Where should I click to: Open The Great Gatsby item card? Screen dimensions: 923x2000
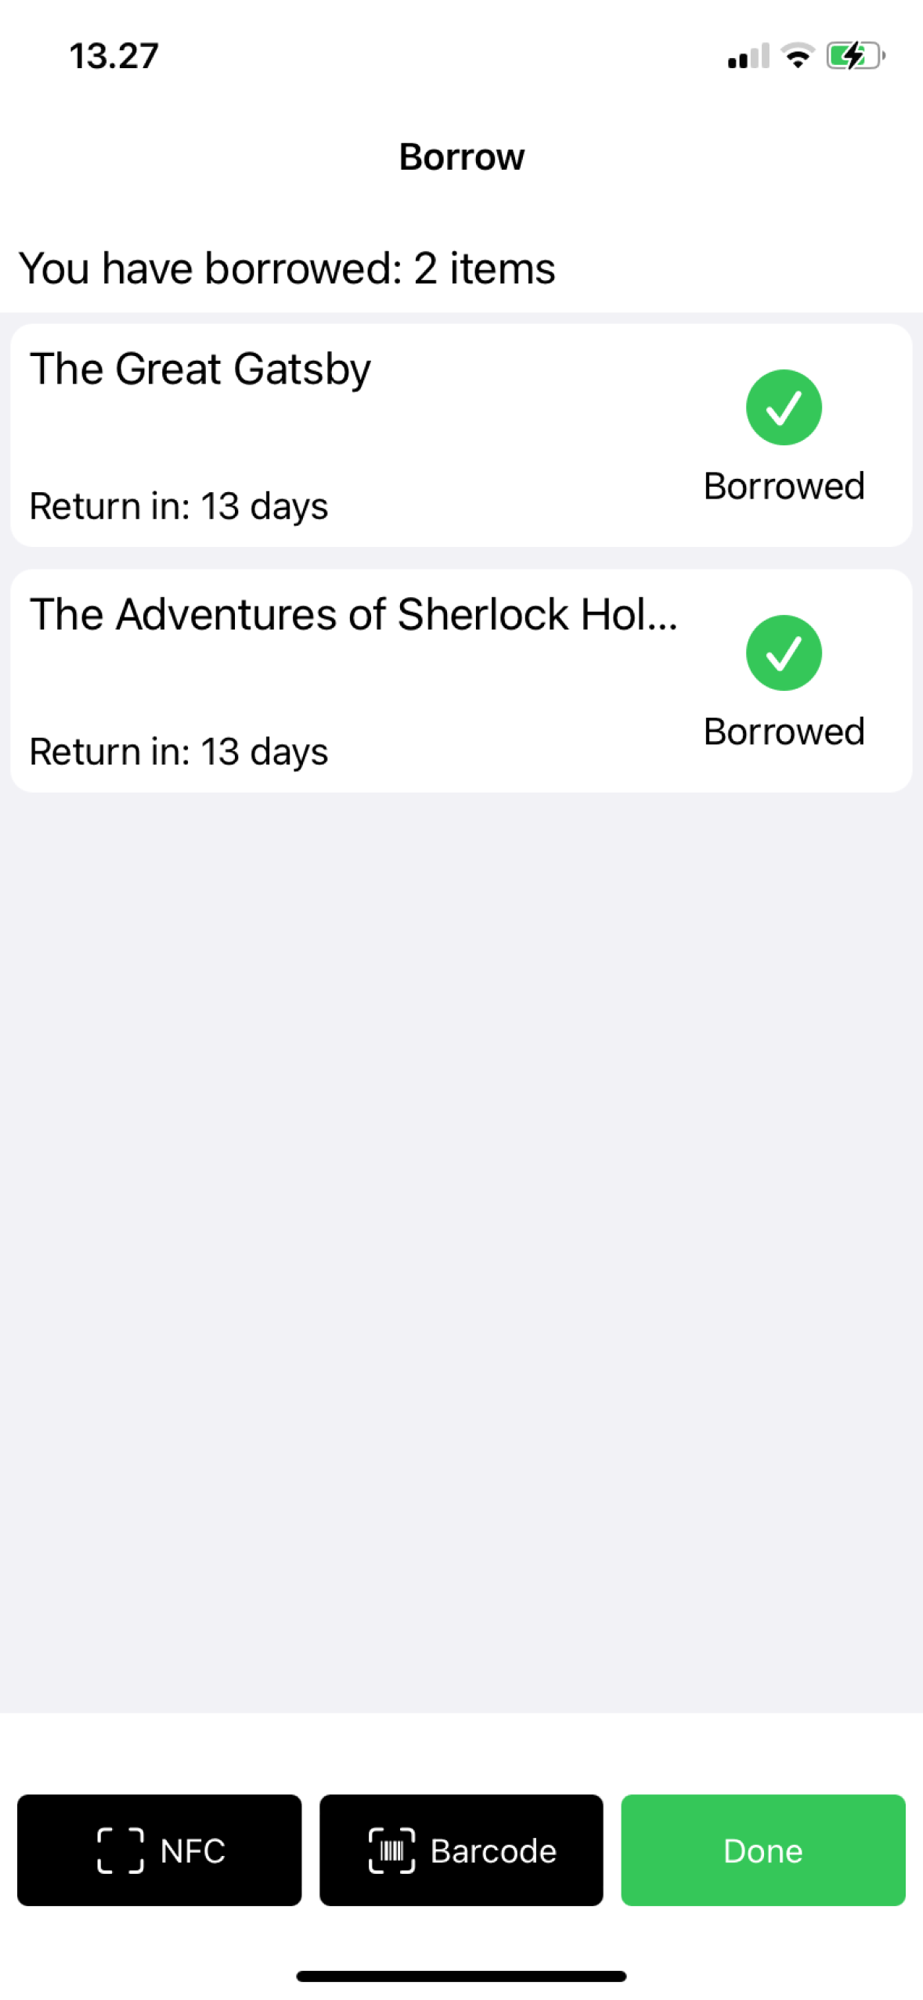(x=461, y=435)
